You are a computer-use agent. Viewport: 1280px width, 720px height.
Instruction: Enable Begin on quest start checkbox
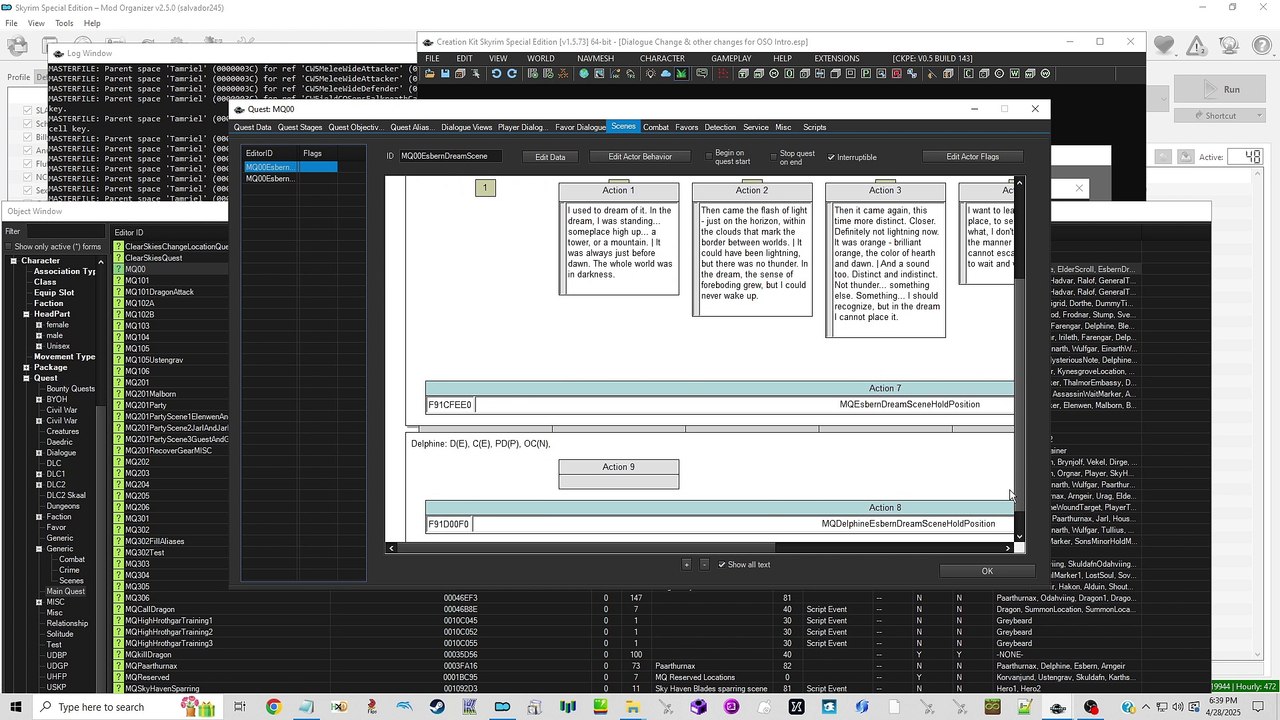click(x=709, y=156)
